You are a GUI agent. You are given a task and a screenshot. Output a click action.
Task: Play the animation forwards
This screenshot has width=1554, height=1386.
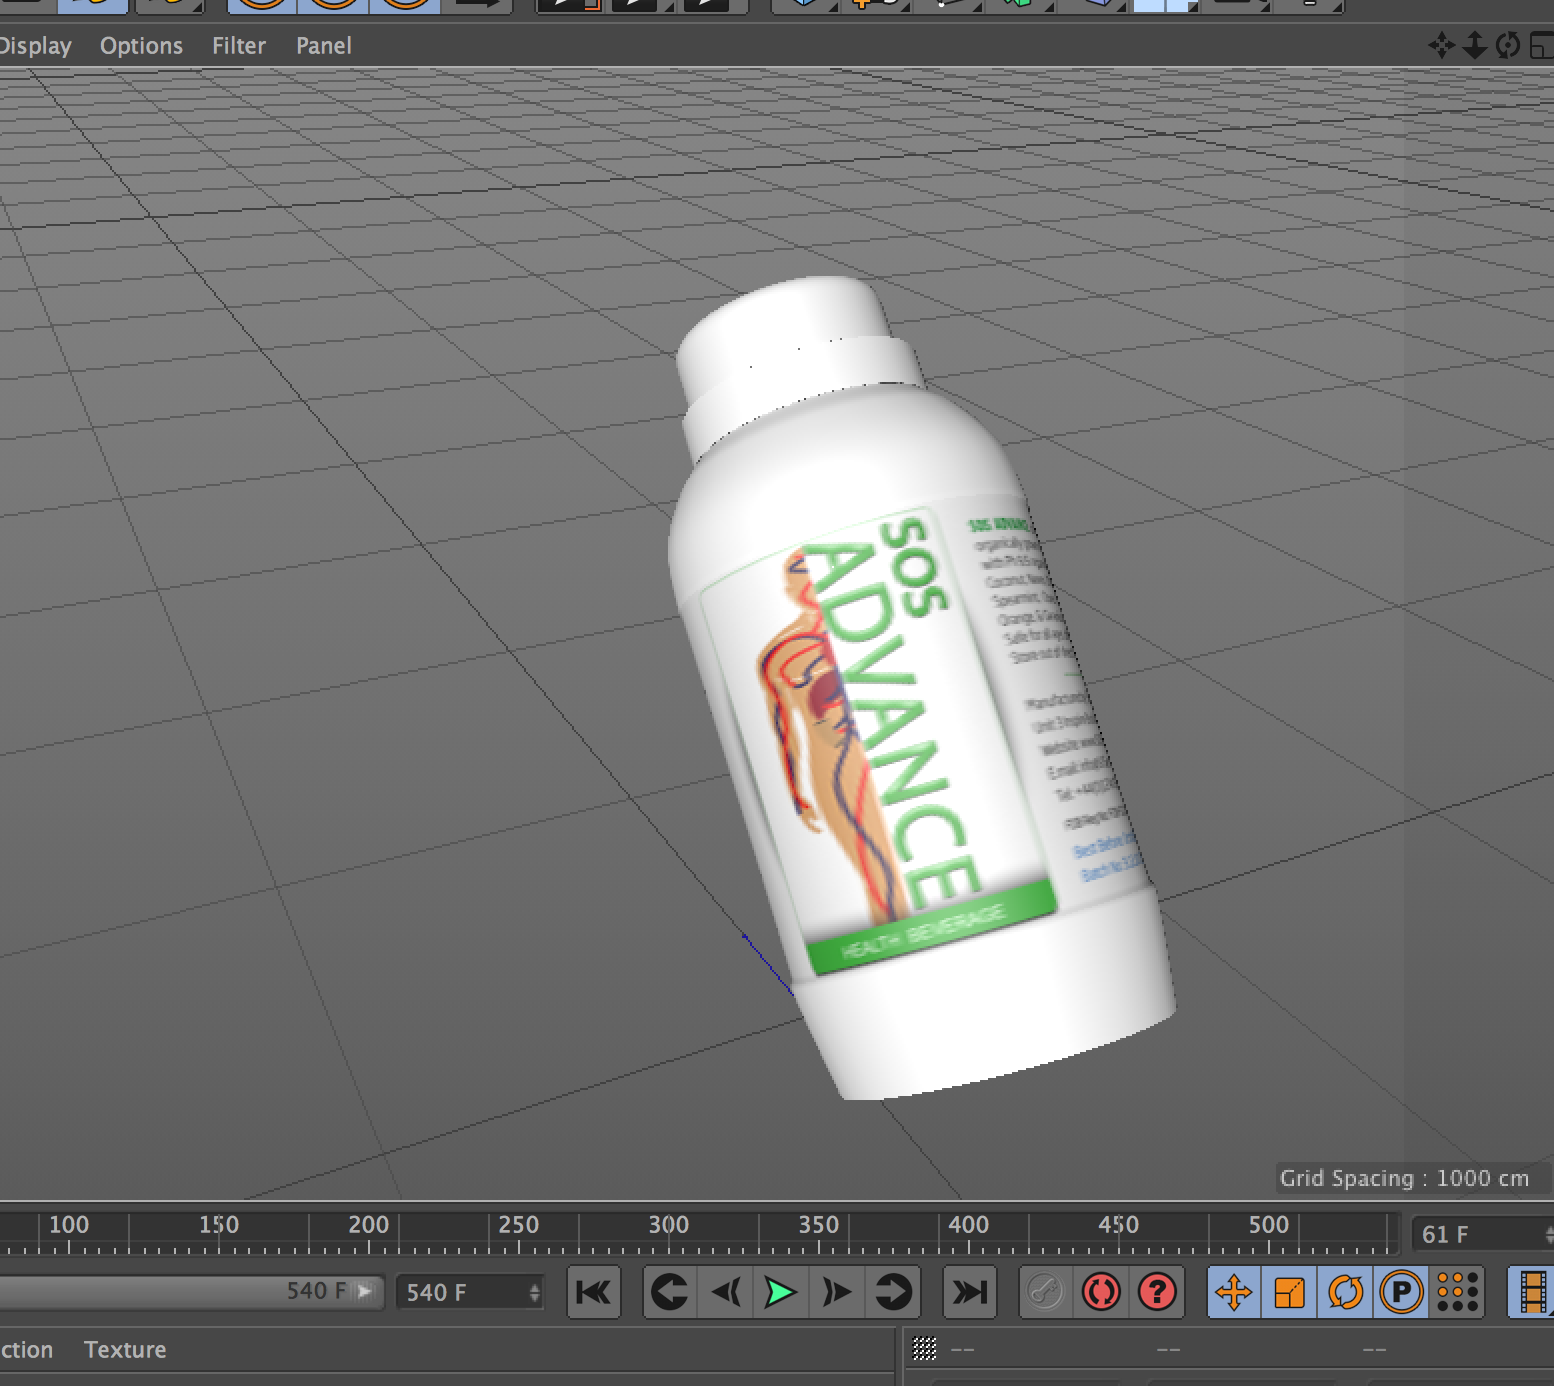click(x=781, y=1292)
